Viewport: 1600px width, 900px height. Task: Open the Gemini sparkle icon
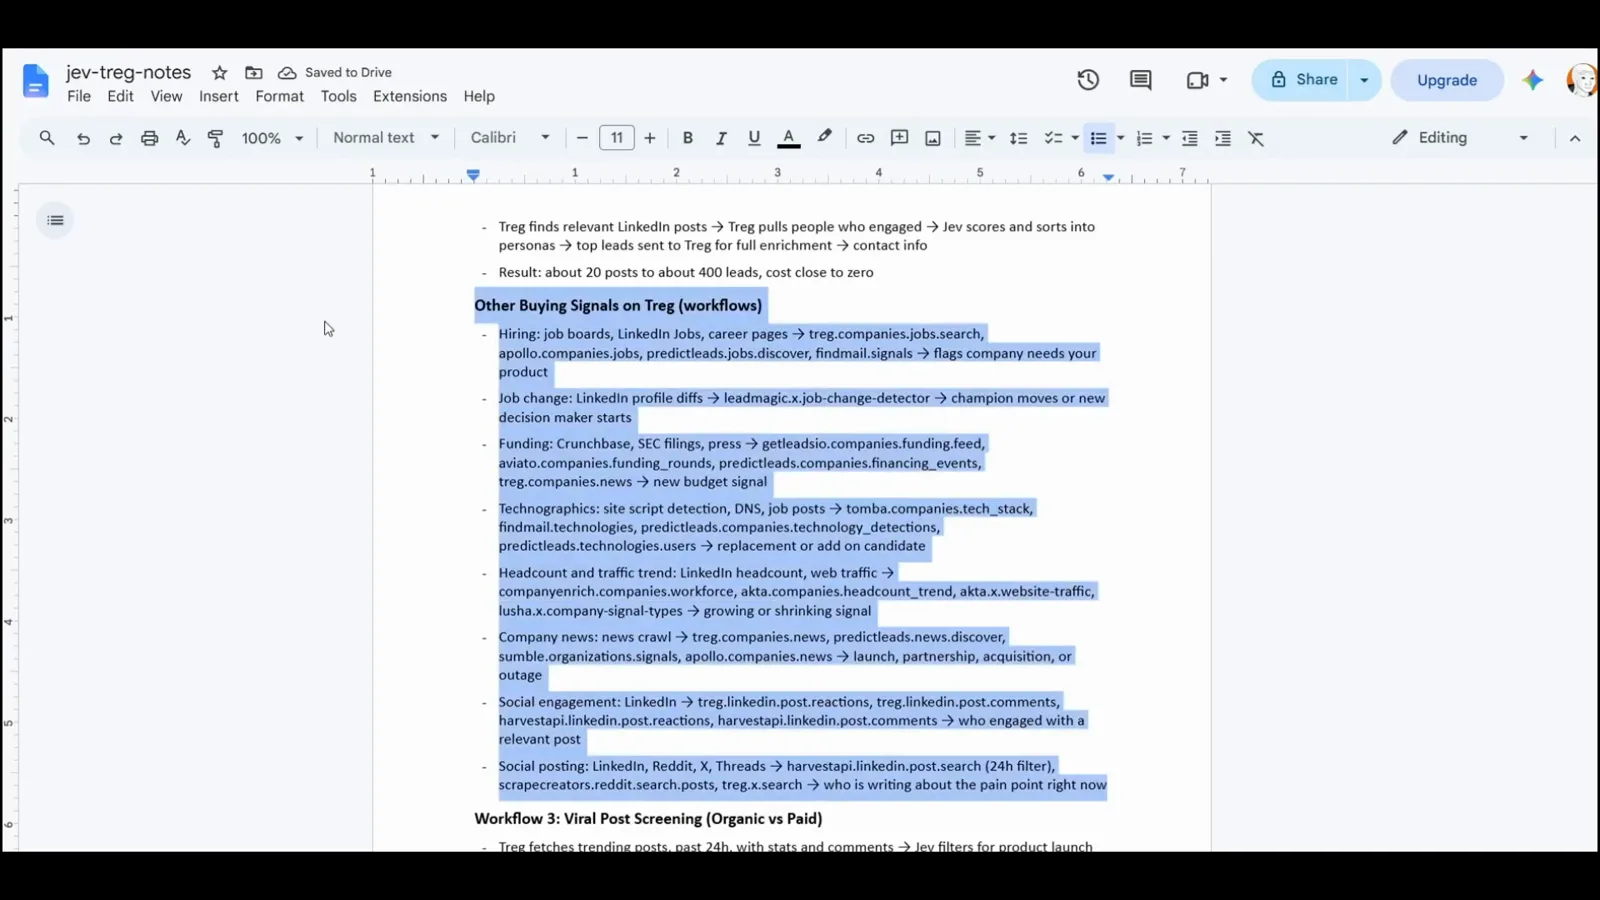coord(1532,80)
